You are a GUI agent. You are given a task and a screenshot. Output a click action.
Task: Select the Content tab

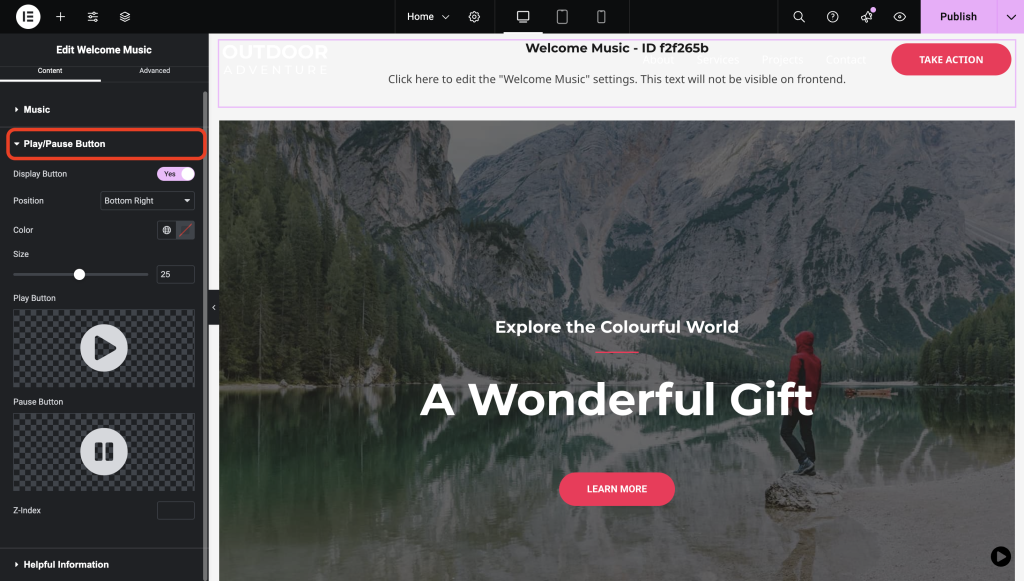tap(50, 71)
